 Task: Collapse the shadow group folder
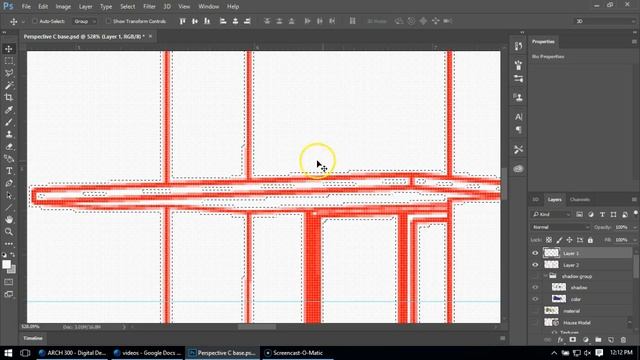[x=546, y=276]
